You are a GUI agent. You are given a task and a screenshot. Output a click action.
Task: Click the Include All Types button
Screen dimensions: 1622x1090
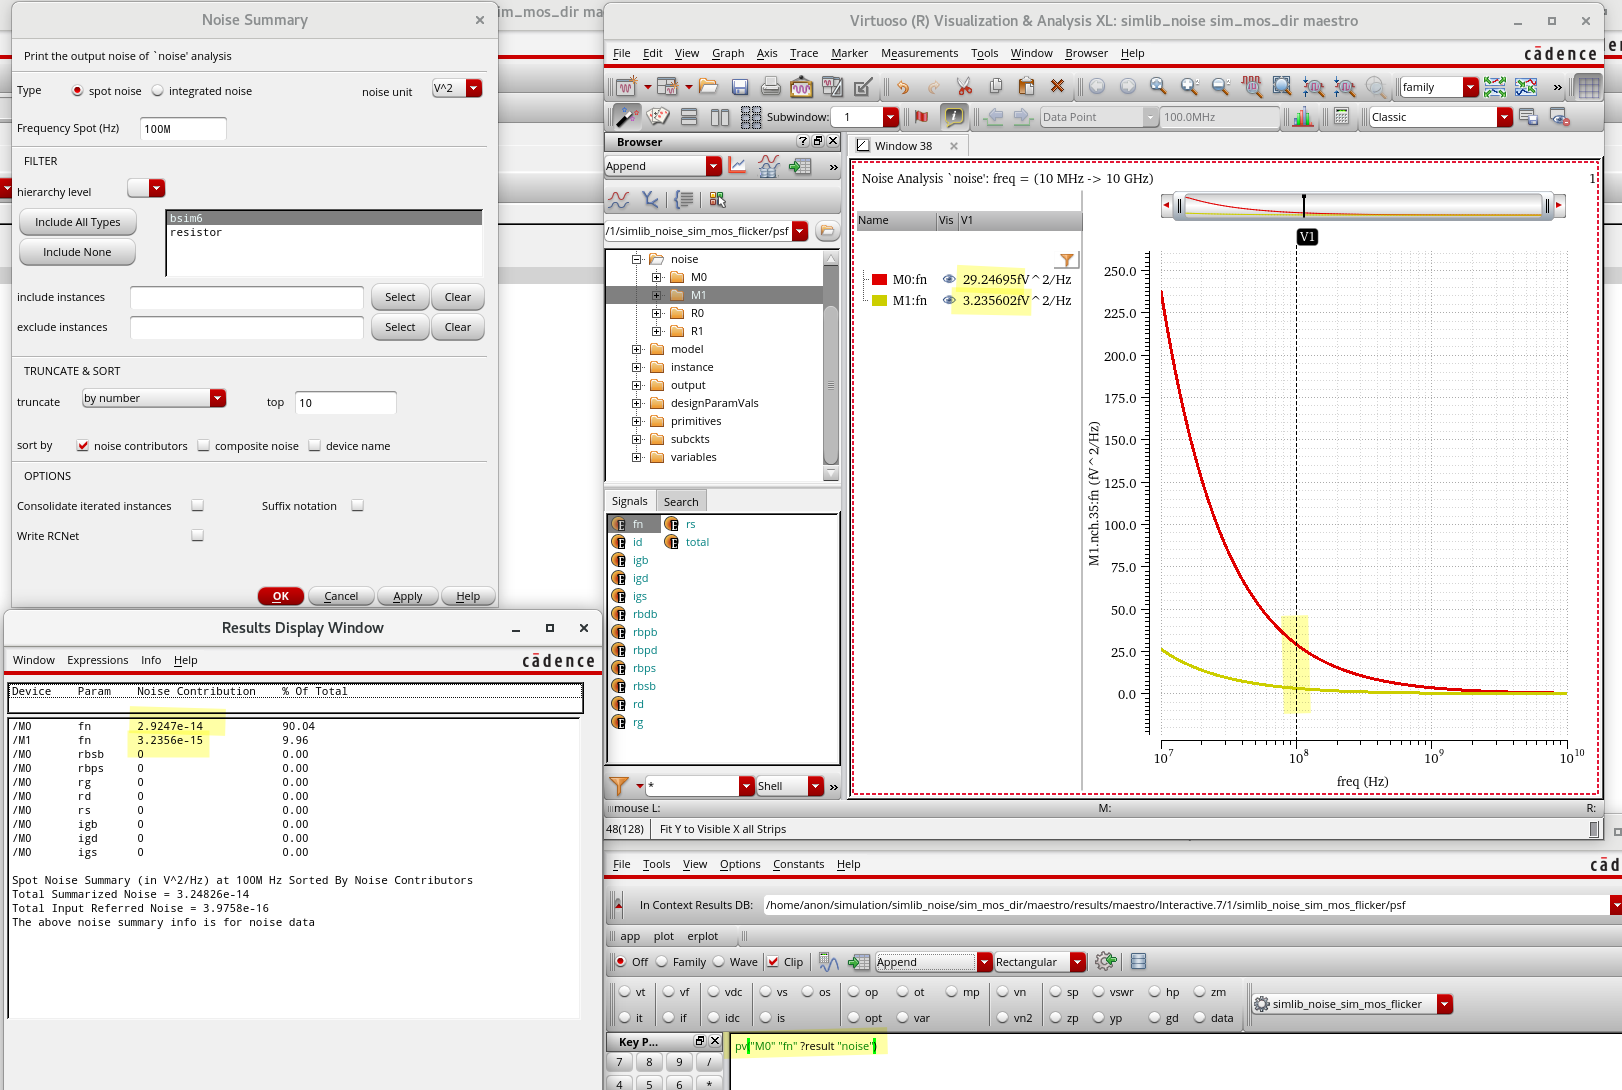(x=78, y=222)
